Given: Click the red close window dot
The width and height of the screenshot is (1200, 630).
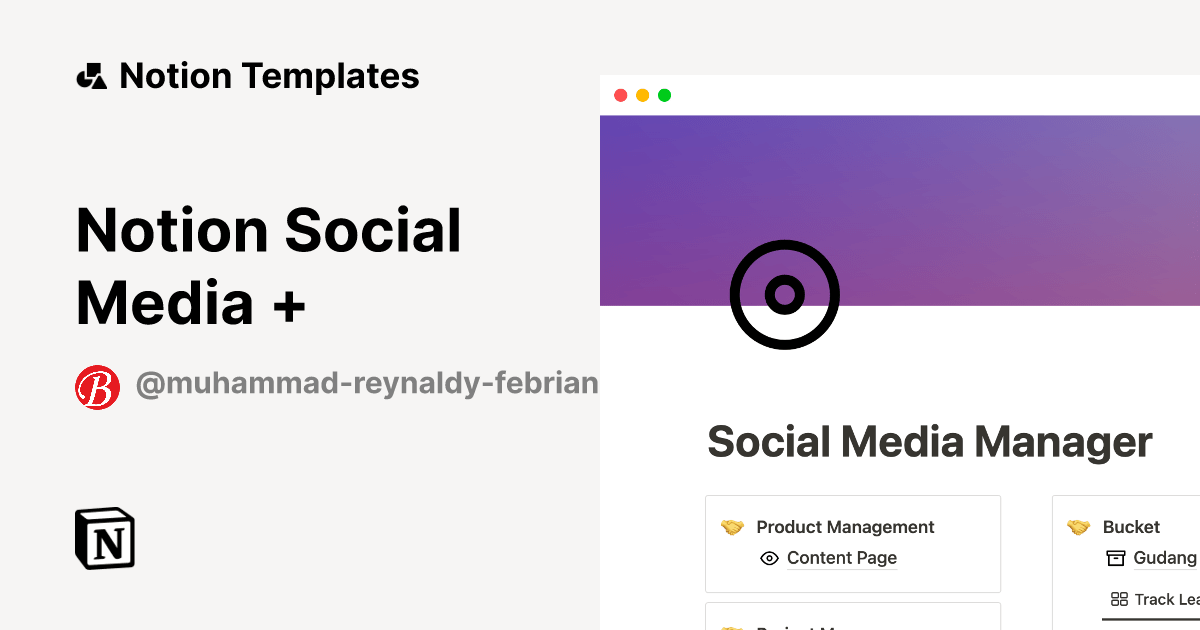Looking at the screenshot, I should click(620, 96).
